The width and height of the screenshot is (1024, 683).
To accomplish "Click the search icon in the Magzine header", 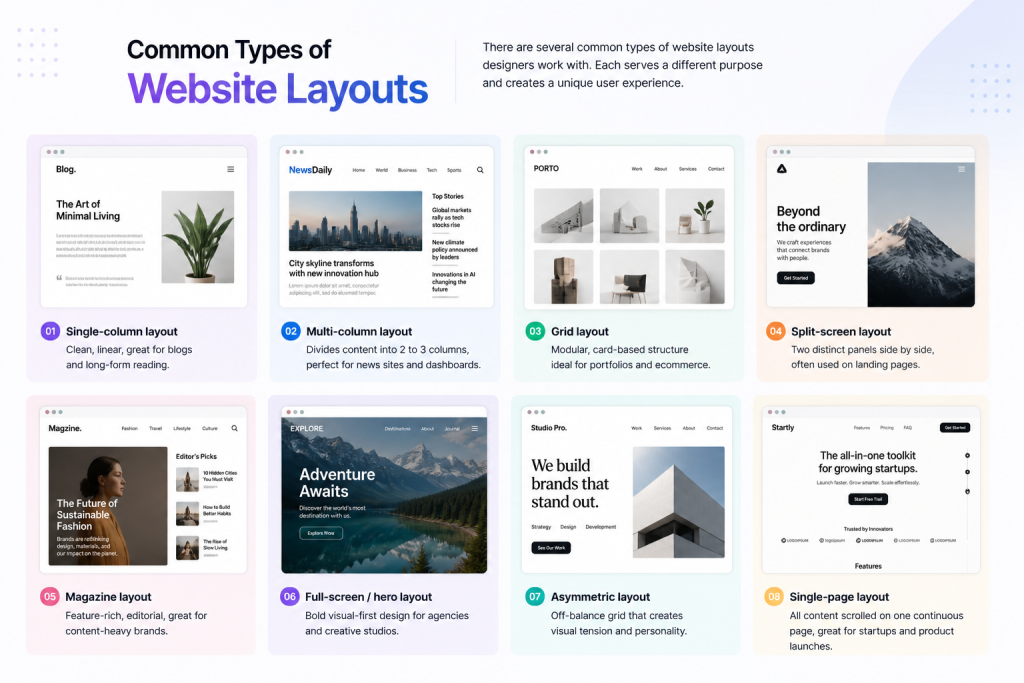I will pos(234,428).
